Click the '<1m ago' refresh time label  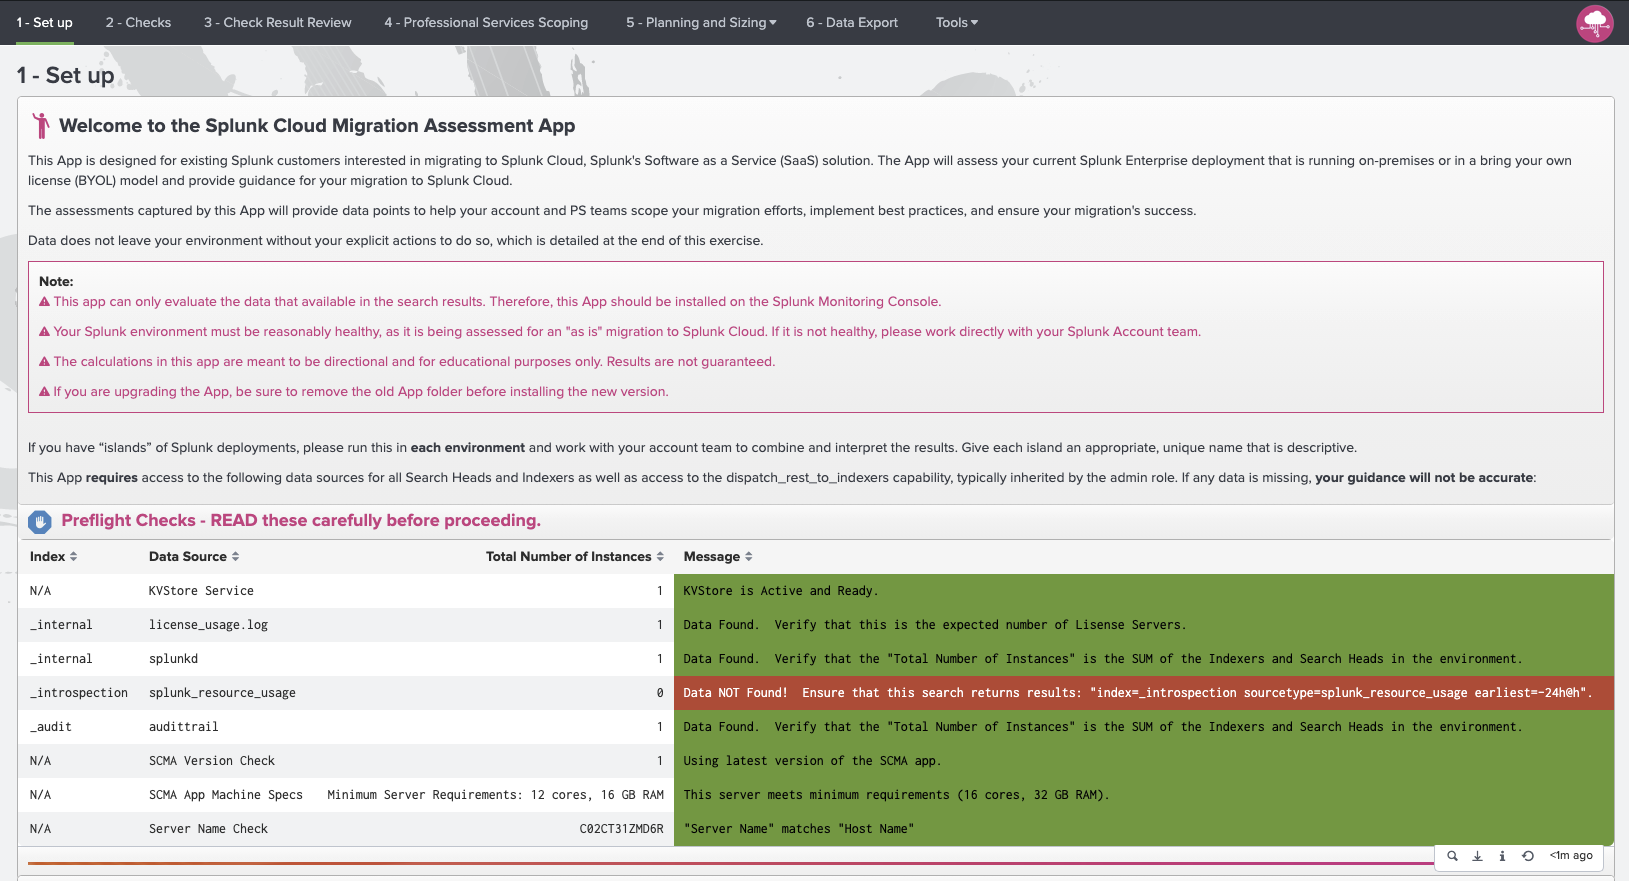click(x=1571, y=856)
